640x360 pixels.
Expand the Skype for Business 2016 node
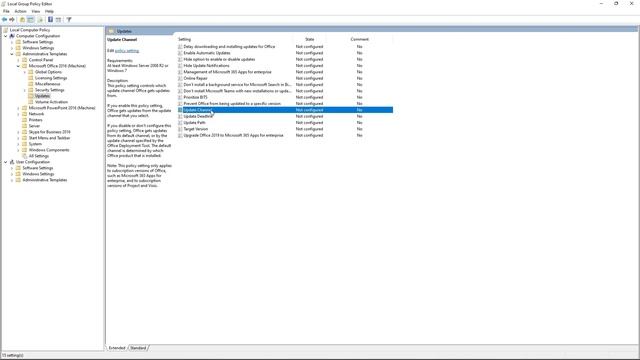click(x=18, y=132)
